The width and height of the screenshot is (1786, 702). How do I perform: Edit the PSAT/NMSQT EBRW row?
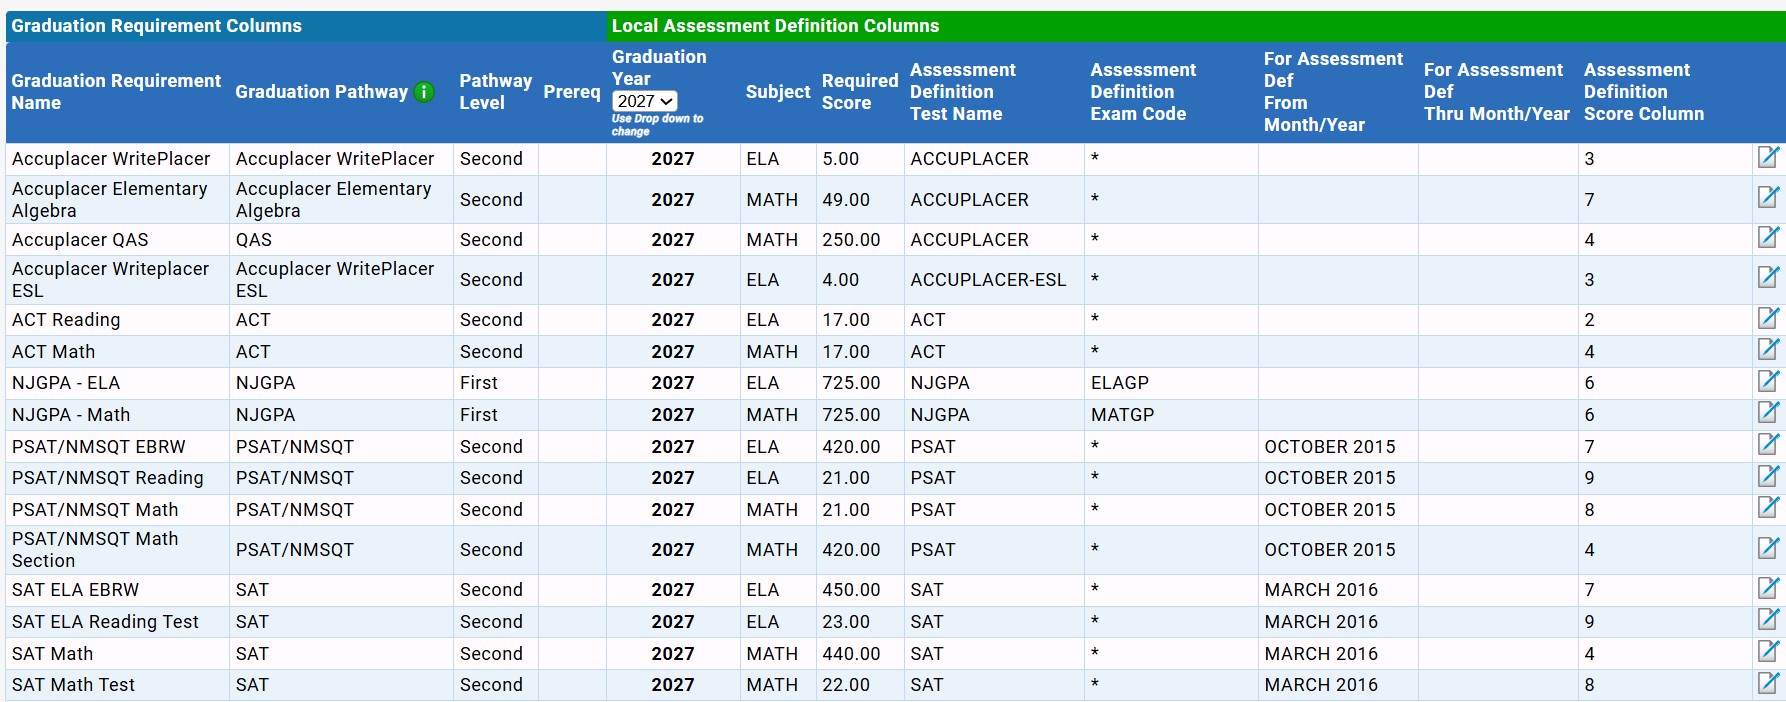pyautogui.click(x=1768, y=444)
